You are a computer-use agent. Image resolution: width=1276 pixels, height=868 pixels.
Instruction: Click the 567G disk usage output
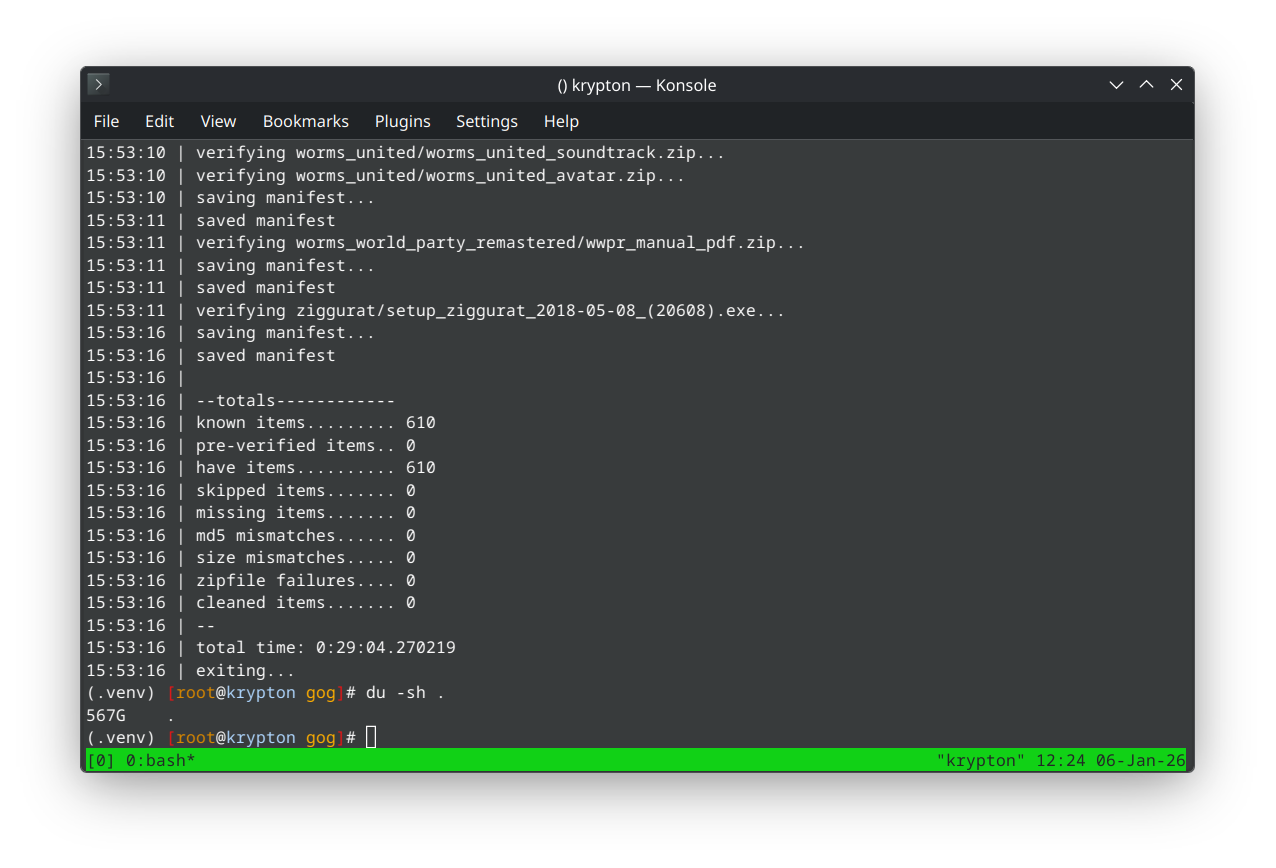[x=106, y=715]
